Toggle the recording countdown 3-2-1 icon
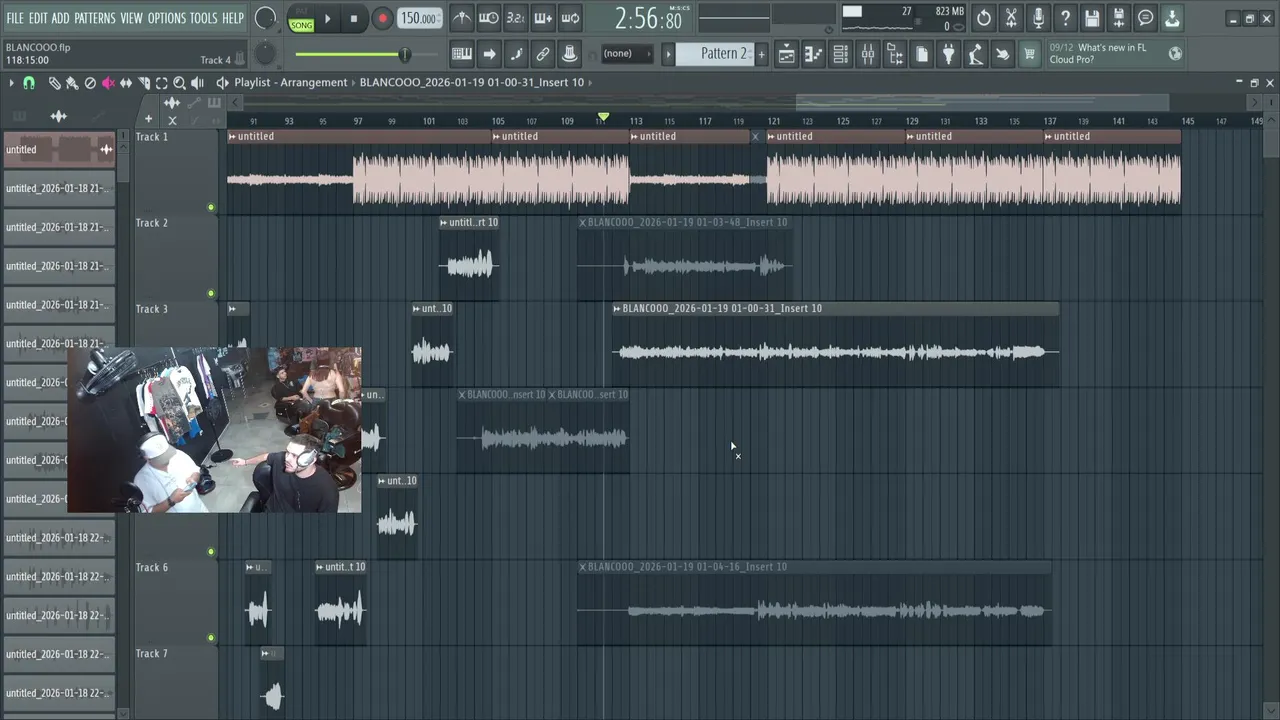Viewport: 1280px width, 720px height. tap(515, 18)
